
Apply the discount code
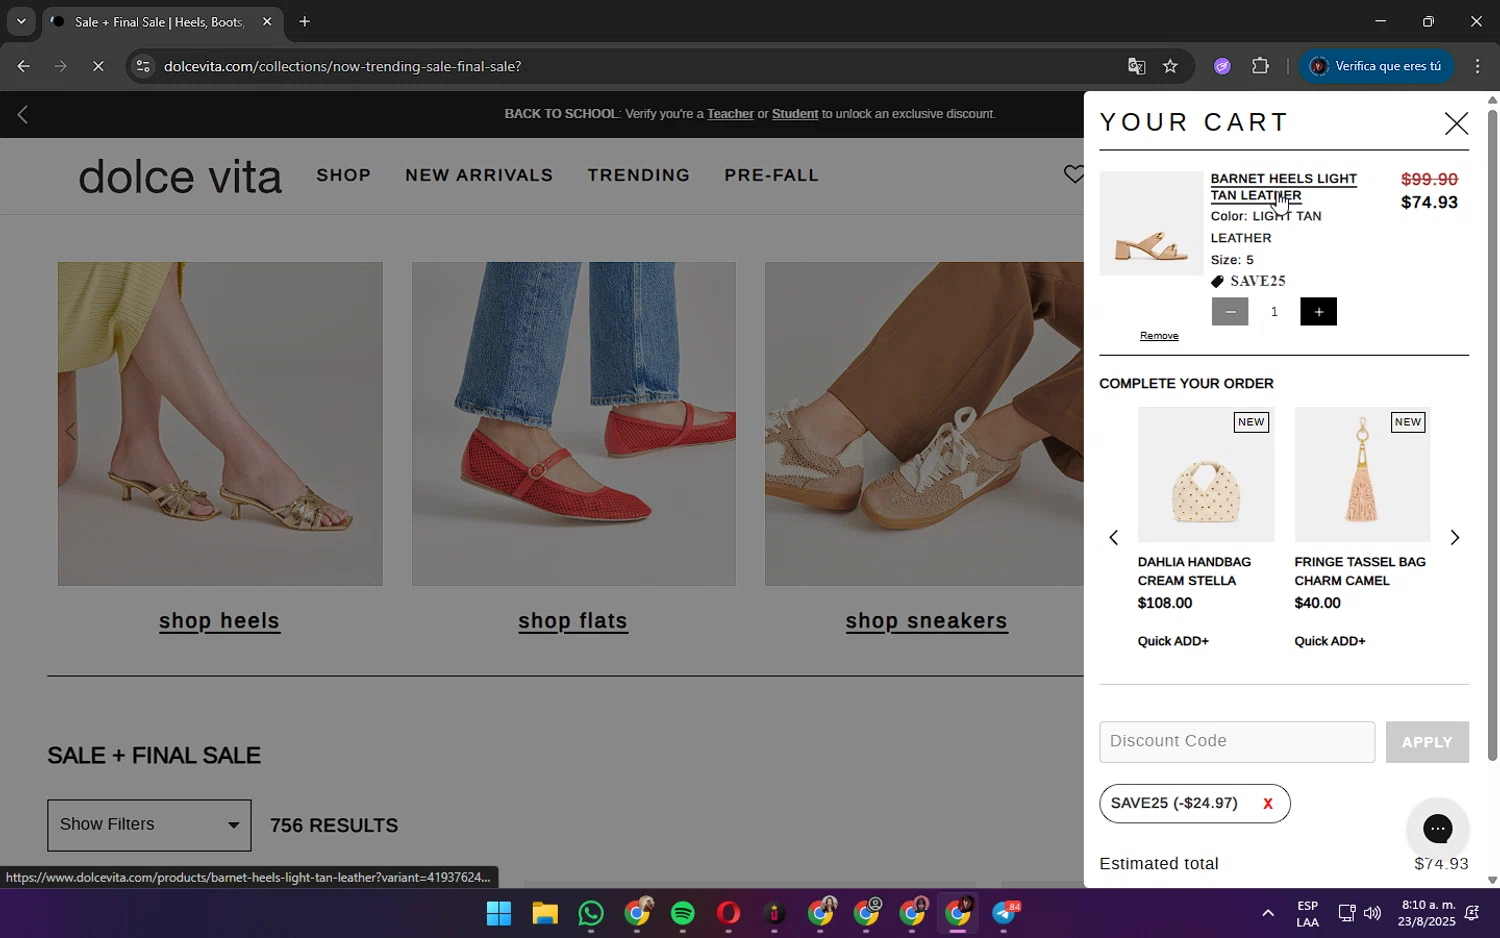click(1427, 742)
